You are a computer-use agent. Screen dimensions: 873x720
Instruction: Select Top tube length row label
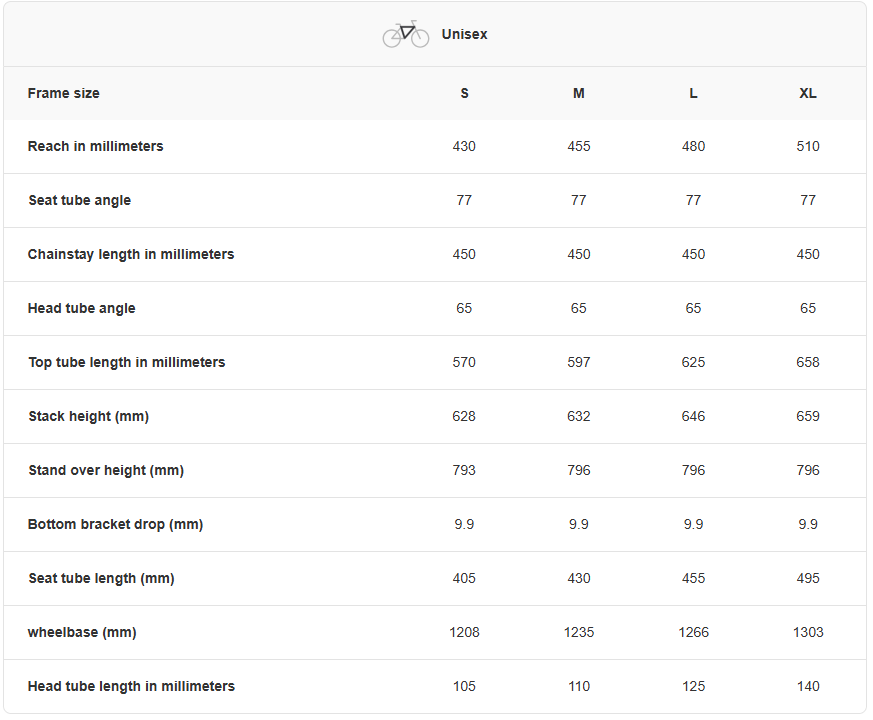click(x=127, y=362)
